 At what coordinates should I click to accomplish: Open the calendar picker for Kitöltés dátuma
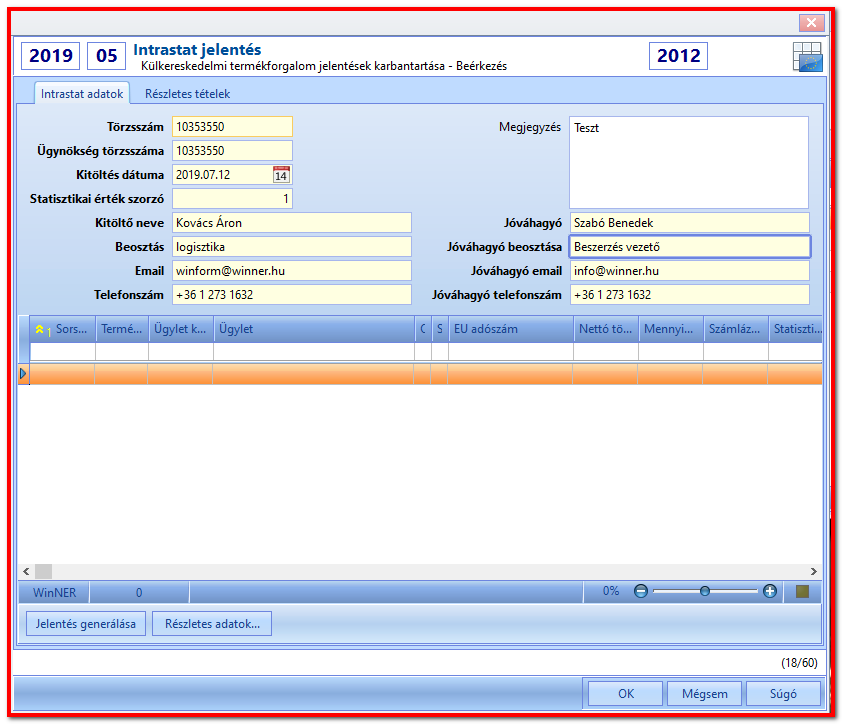pos(281,175)
